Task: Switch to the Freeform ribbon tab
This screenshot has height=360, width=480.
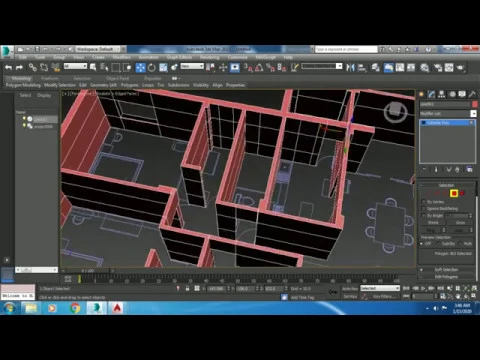Action: (50, 78)
